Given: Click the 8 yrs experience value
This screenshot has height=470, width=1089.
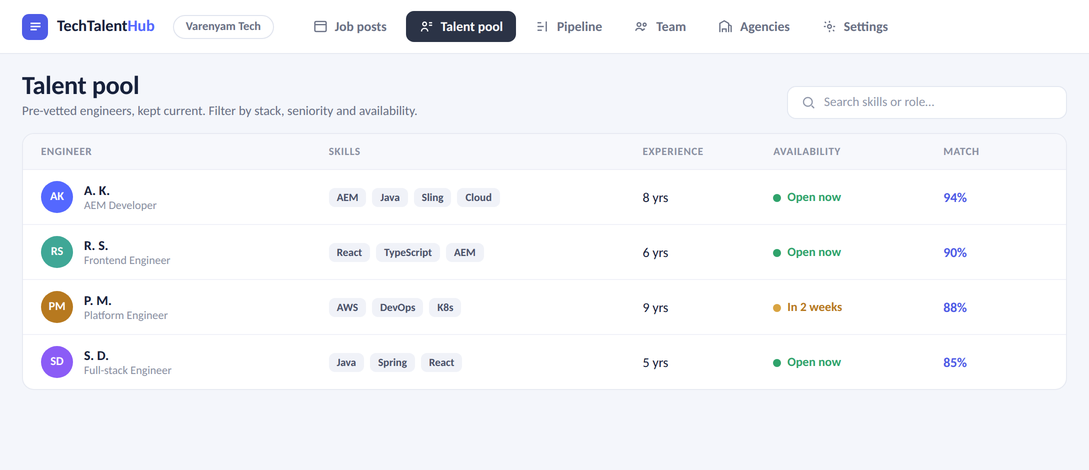Looking at the screenshot, I should click(655, 198).
